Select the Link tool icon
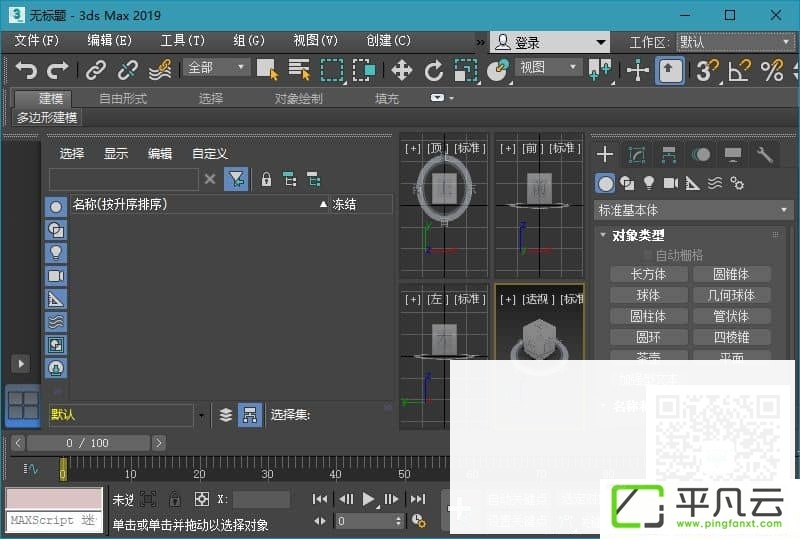This screenshot has width=800, height=539. [x=95, y=70]
